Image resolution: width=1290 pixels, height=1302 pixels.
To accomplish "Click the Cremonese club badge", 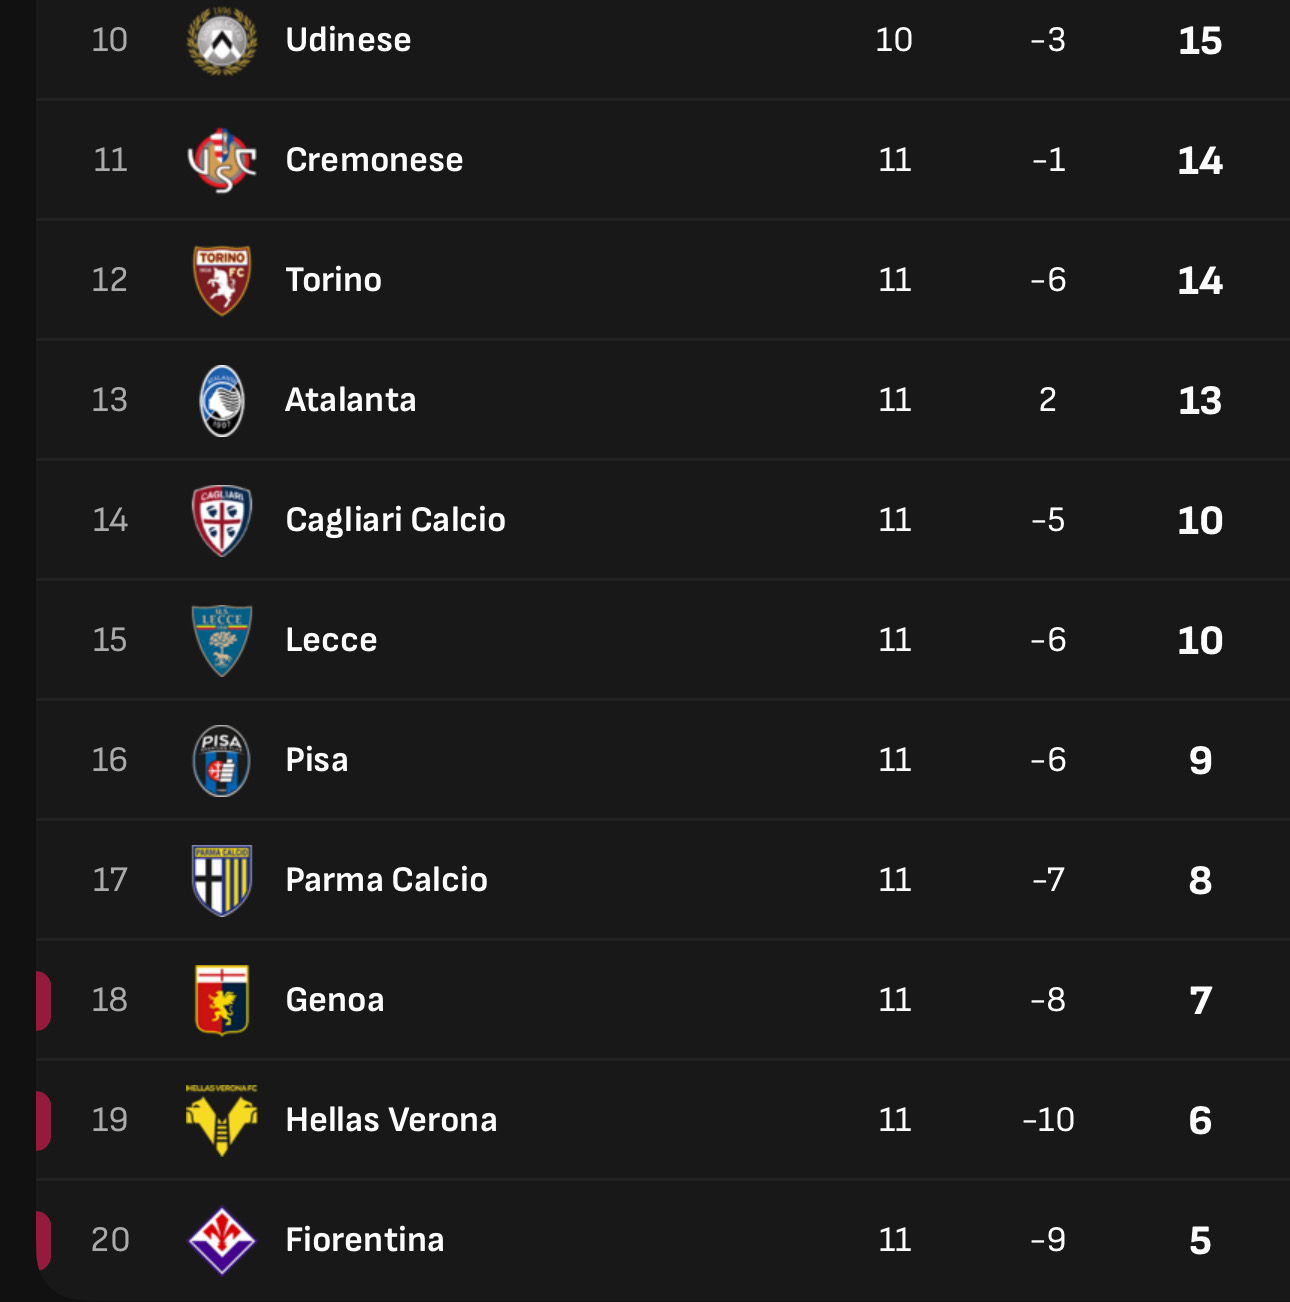I will click(222, 159).
